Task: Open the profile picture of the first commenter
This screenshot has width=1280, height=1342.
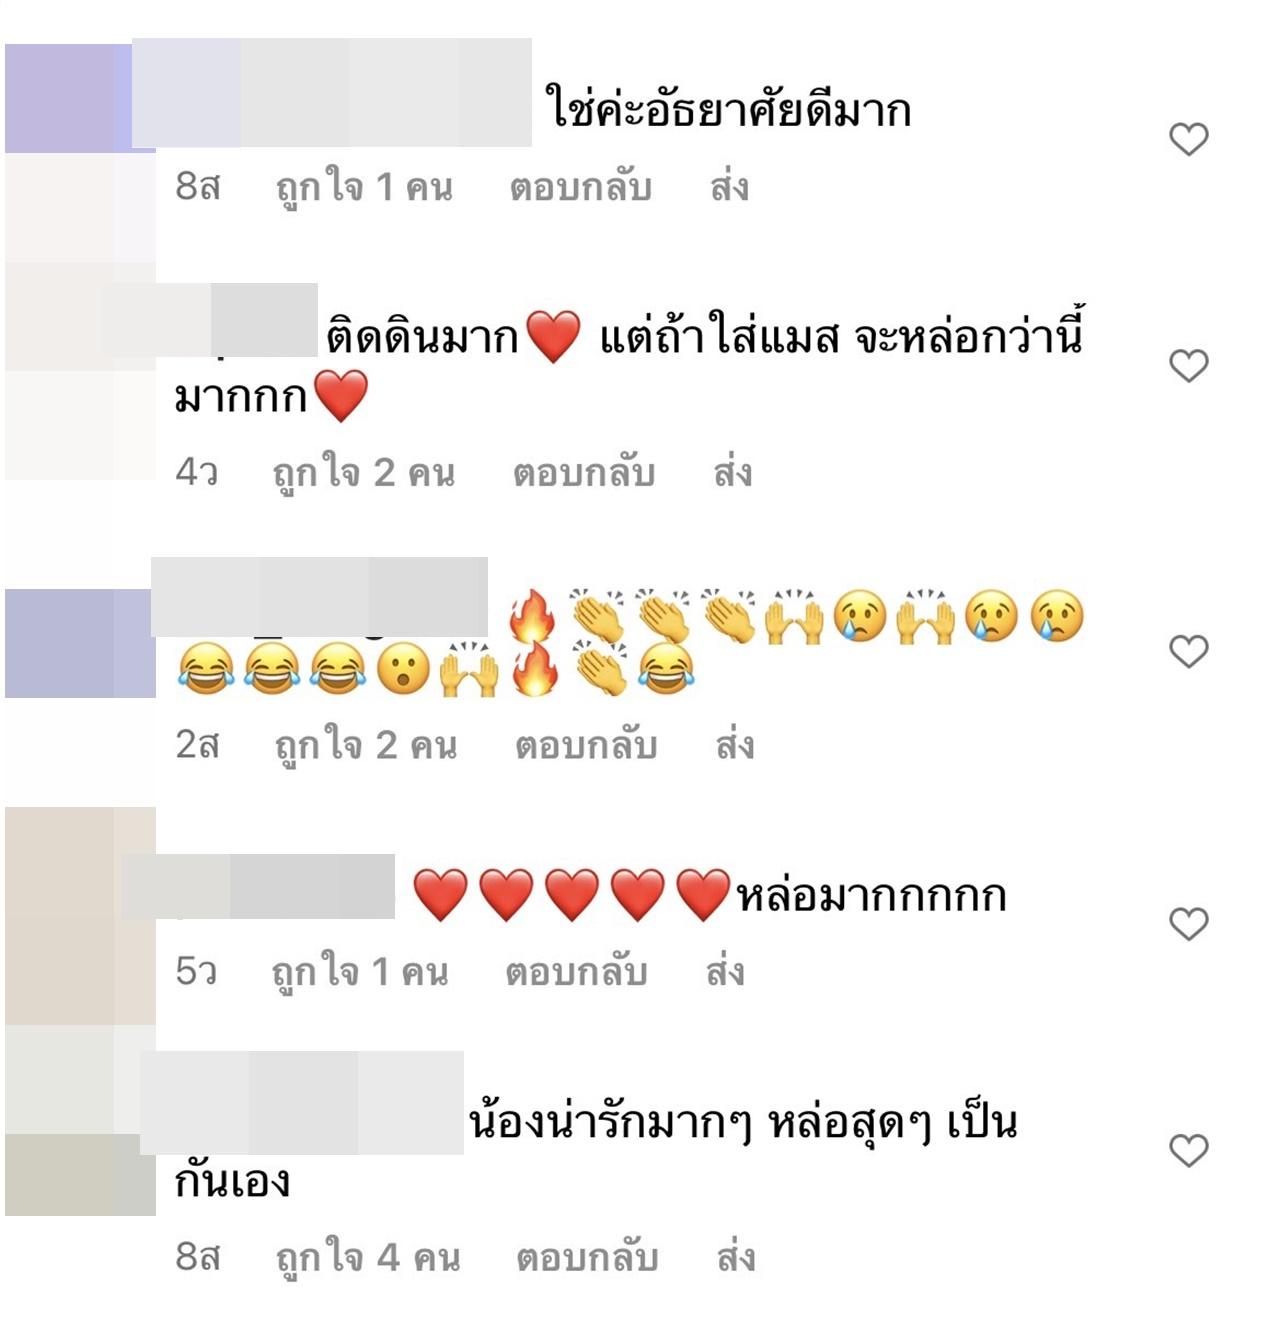Action: (x=80, y=98)
